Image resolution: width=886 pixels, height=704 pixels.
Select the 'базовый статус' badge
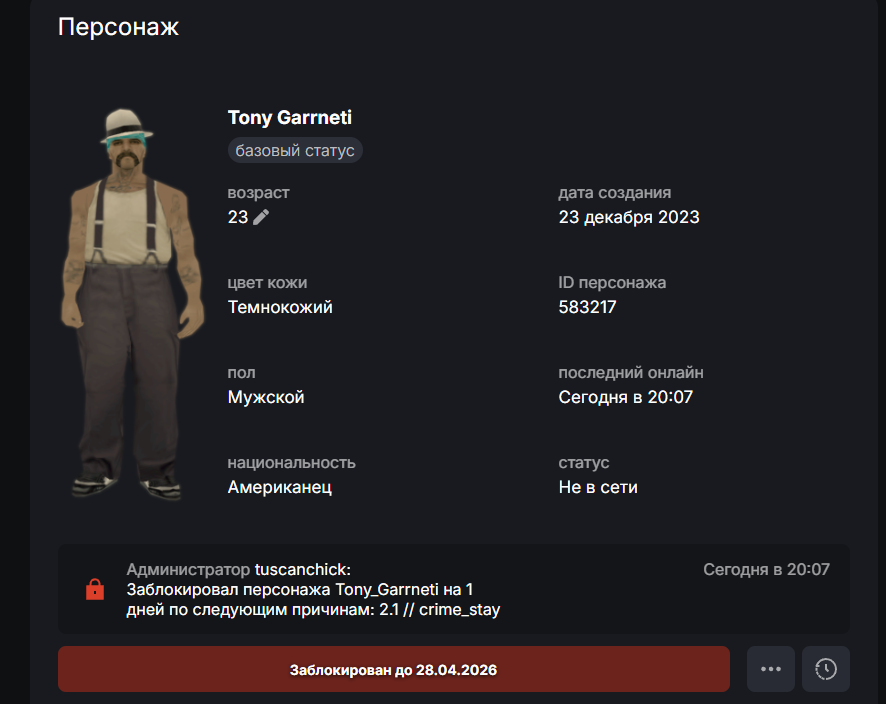(295, 150)
